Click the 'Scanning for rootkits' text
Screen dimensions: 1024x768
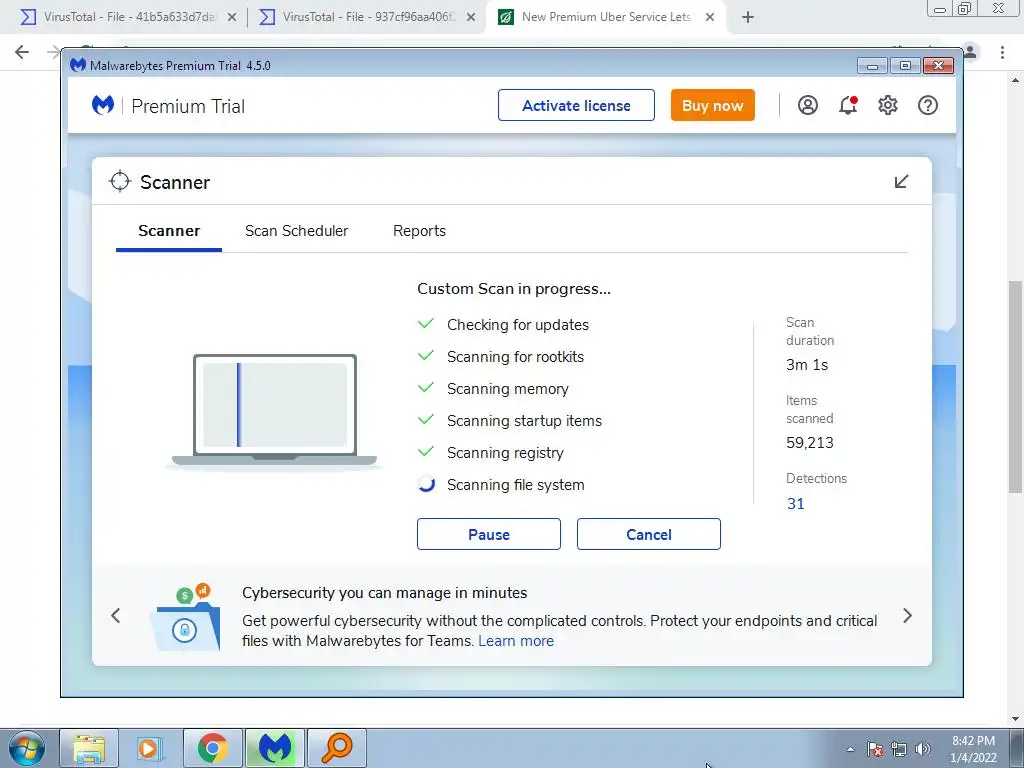point(515,357)
